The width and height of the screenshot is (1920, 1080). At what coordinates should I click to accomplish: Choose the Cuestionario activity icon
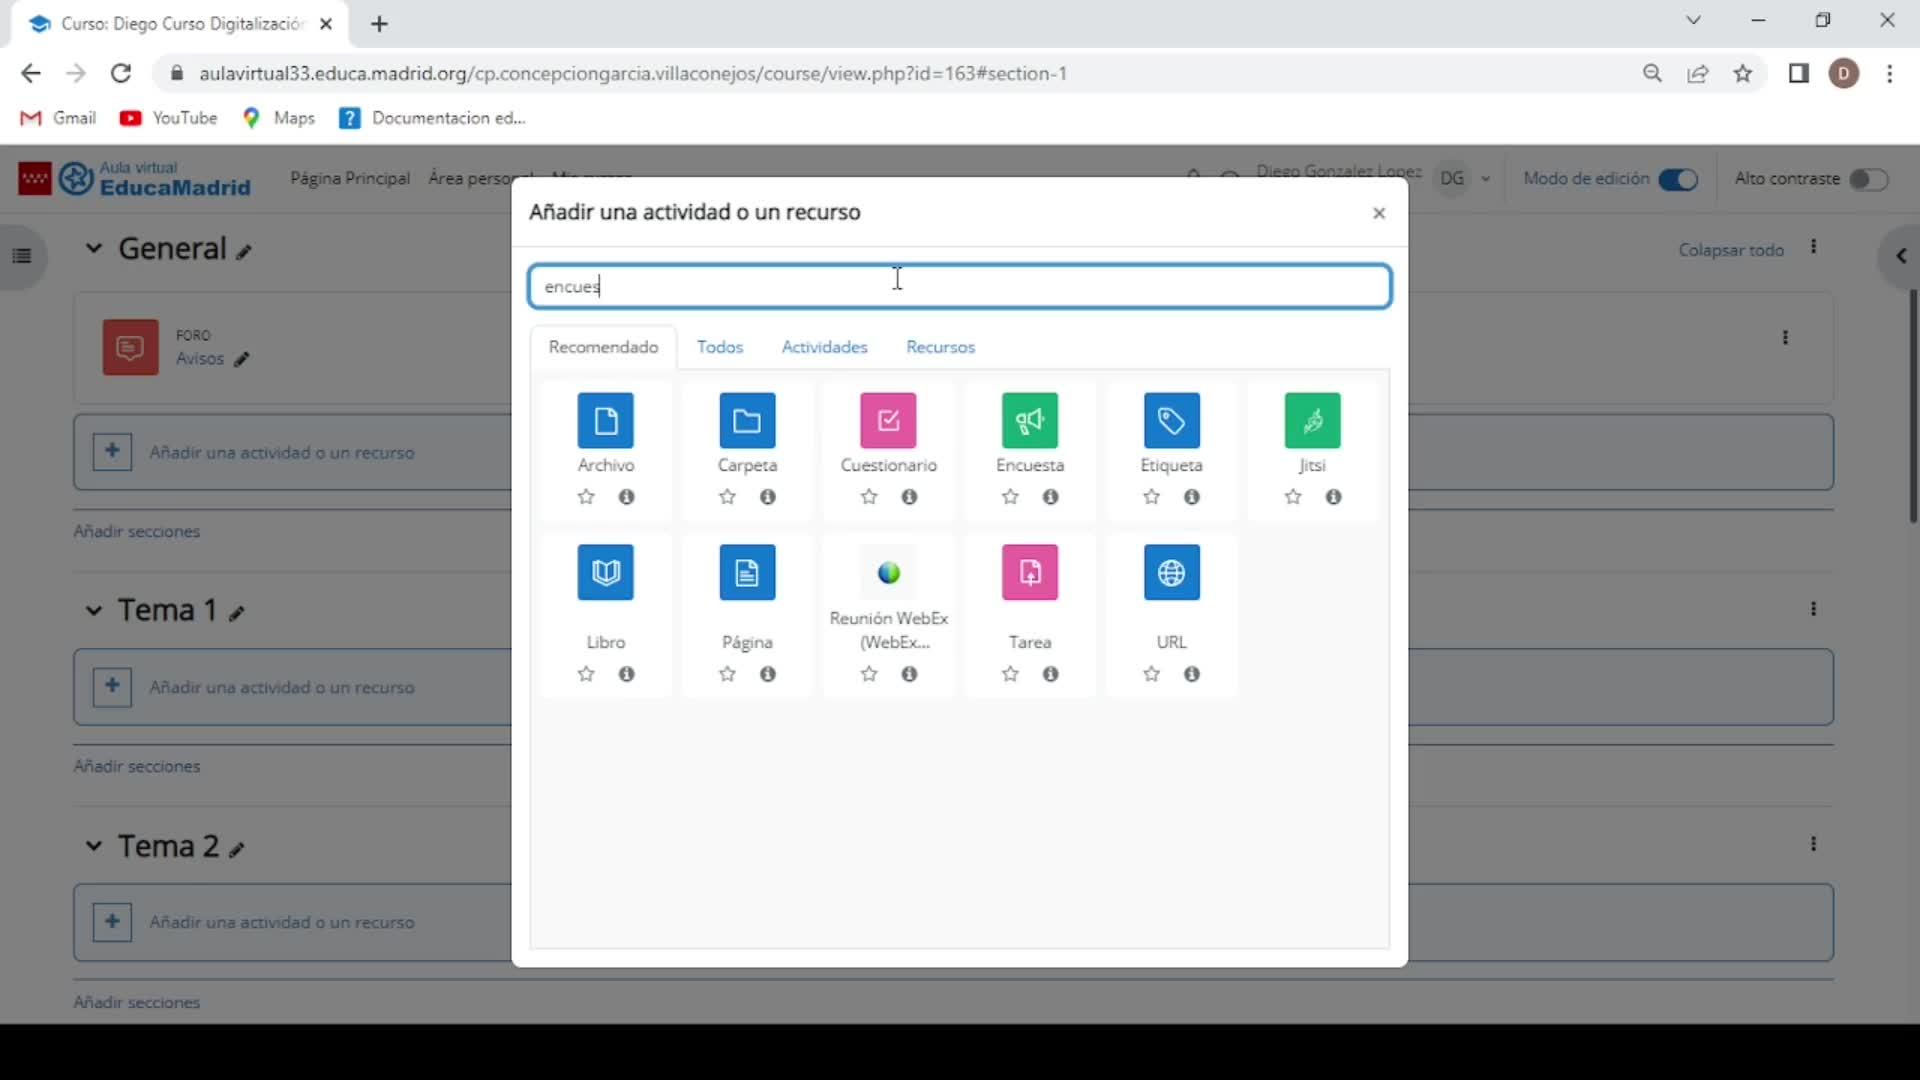(888, 421)
